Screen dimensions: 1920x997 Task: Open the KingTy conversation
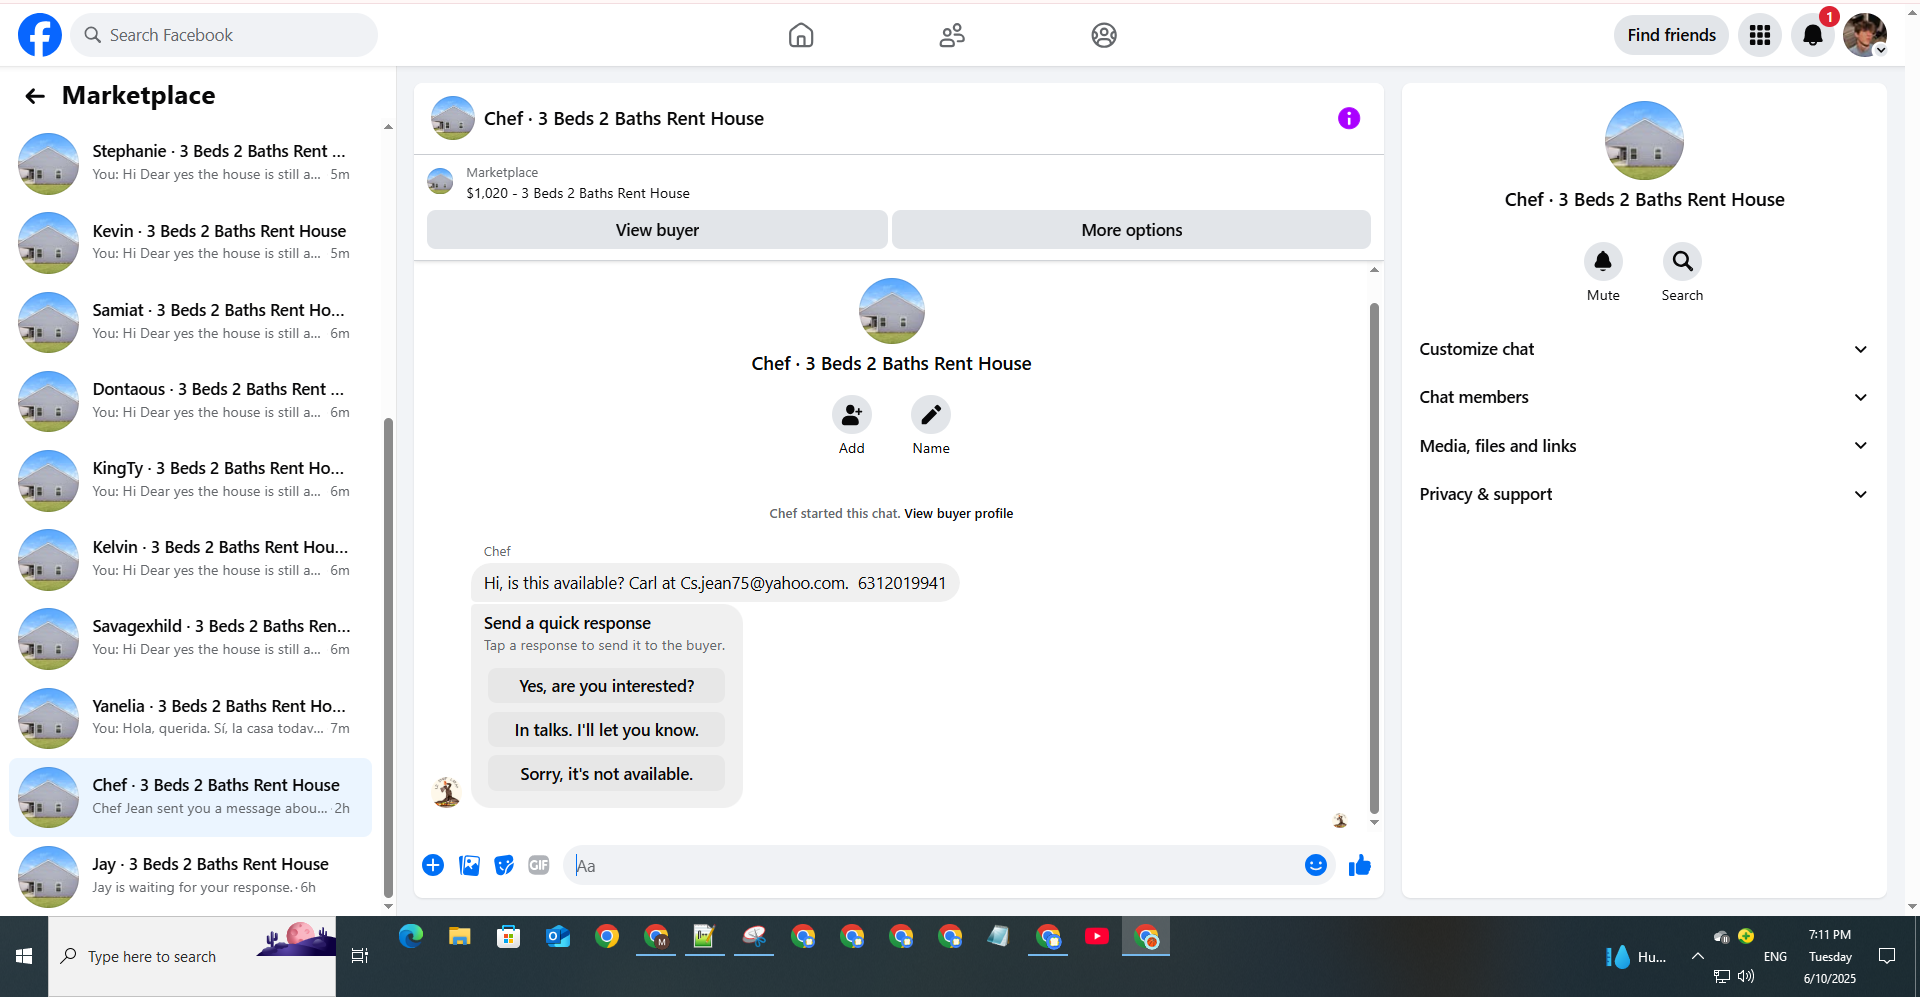[190, 480]
